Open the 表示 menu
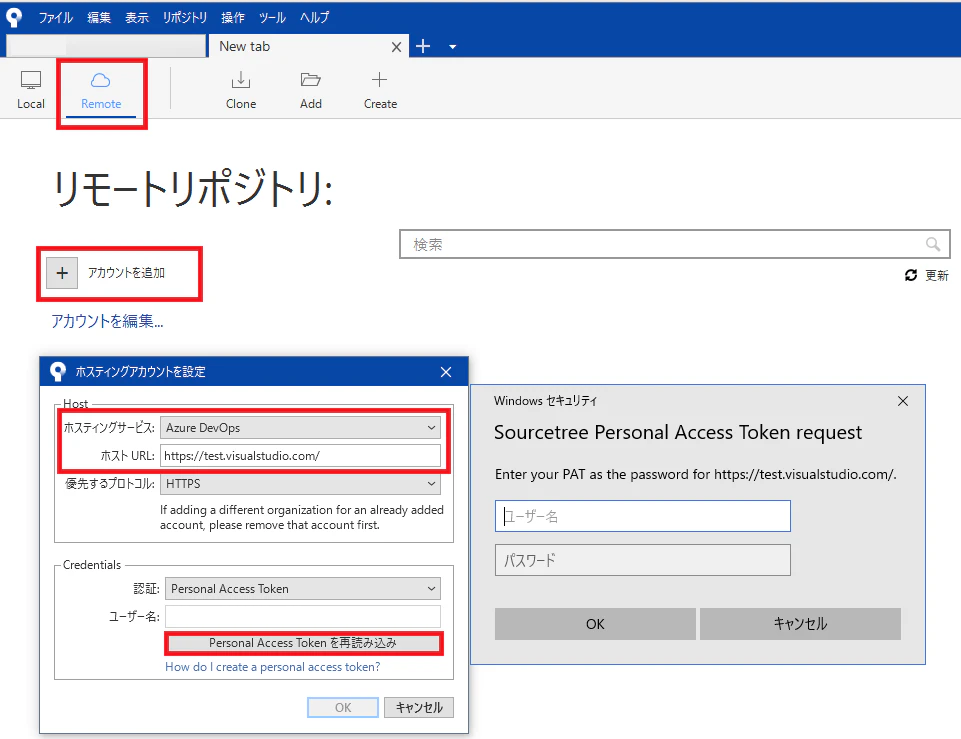 pyautogui.click(x=137, y=17)
